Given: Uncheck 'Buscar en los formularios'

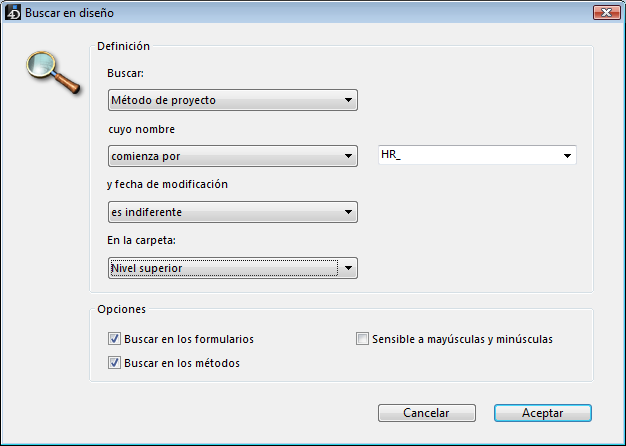Looking at the screenshot, I should click(x=114, y=339).
